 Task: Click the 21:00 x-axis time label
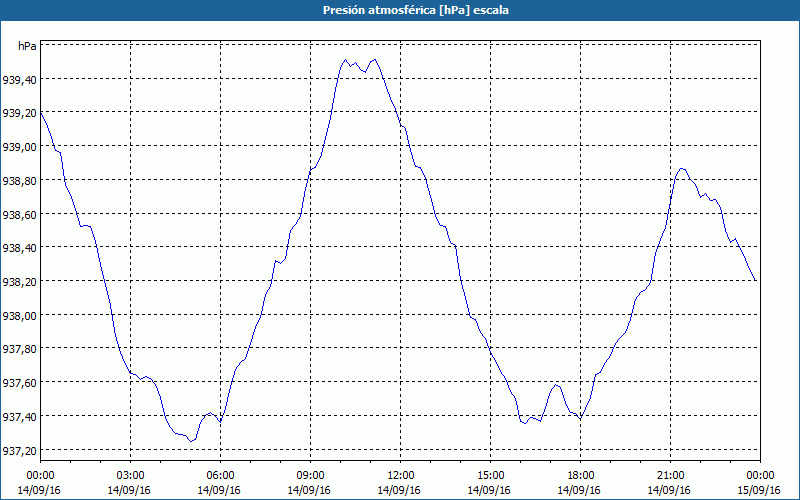pyautogui.click(x=670, y=476)
